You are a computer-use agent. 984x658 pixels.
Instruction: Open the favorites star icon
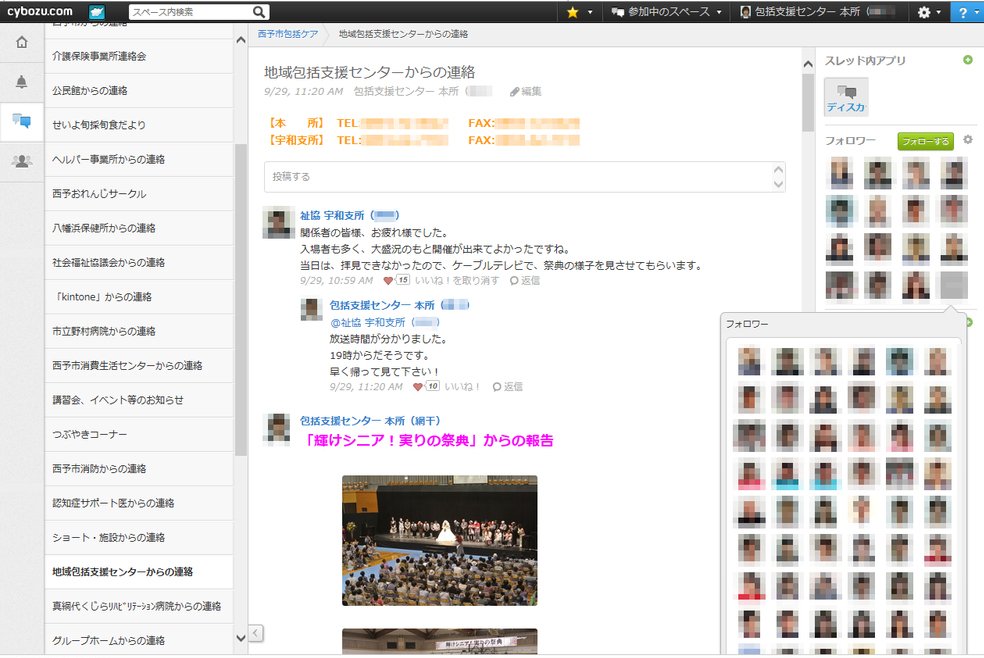click(572, 12)
